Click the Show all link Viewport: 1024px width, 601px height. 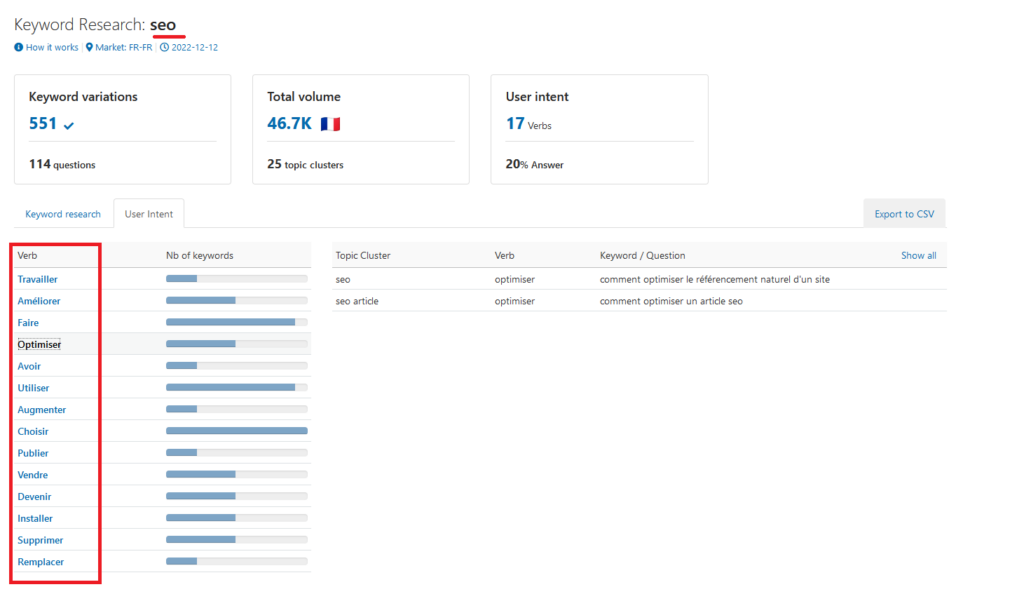click(918, 256)
